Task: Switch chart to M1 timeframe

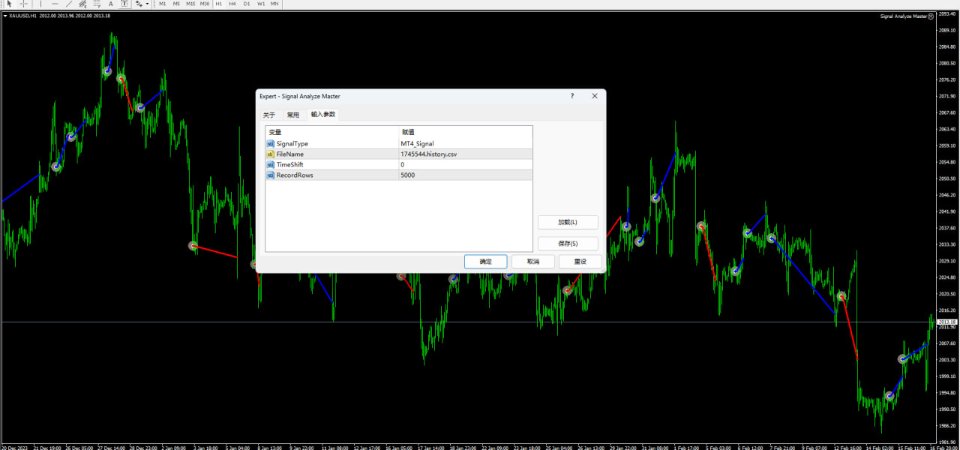Action: [162, 4]
